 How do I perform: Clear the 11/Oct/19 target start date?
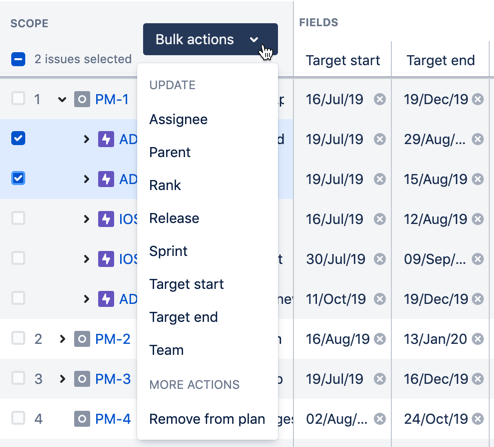coord(380,299)
